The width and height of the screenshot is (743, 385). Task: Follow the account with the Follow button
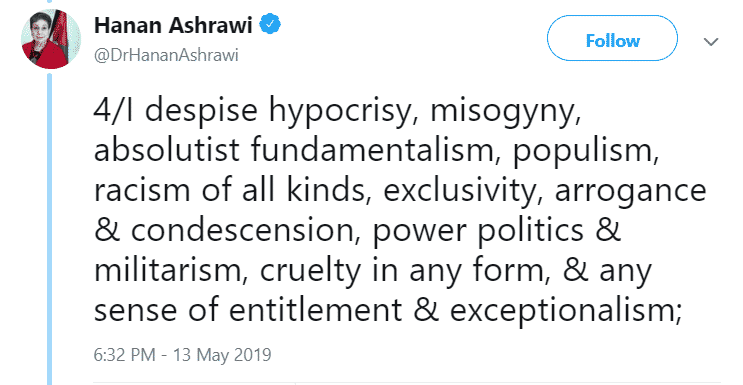coord(613,40)
